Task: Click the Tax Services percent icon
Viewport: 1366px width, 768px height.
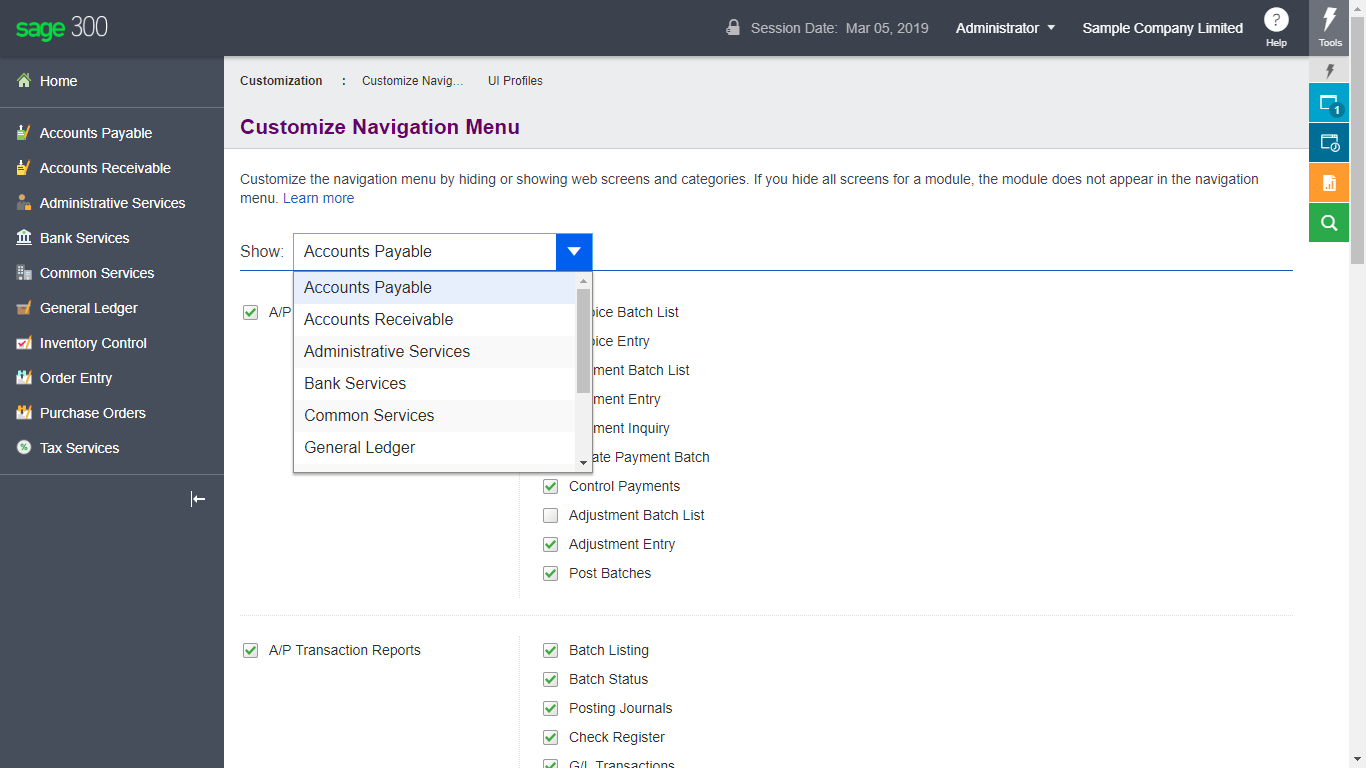Action: pyautogui.click(x=22, y=448)
